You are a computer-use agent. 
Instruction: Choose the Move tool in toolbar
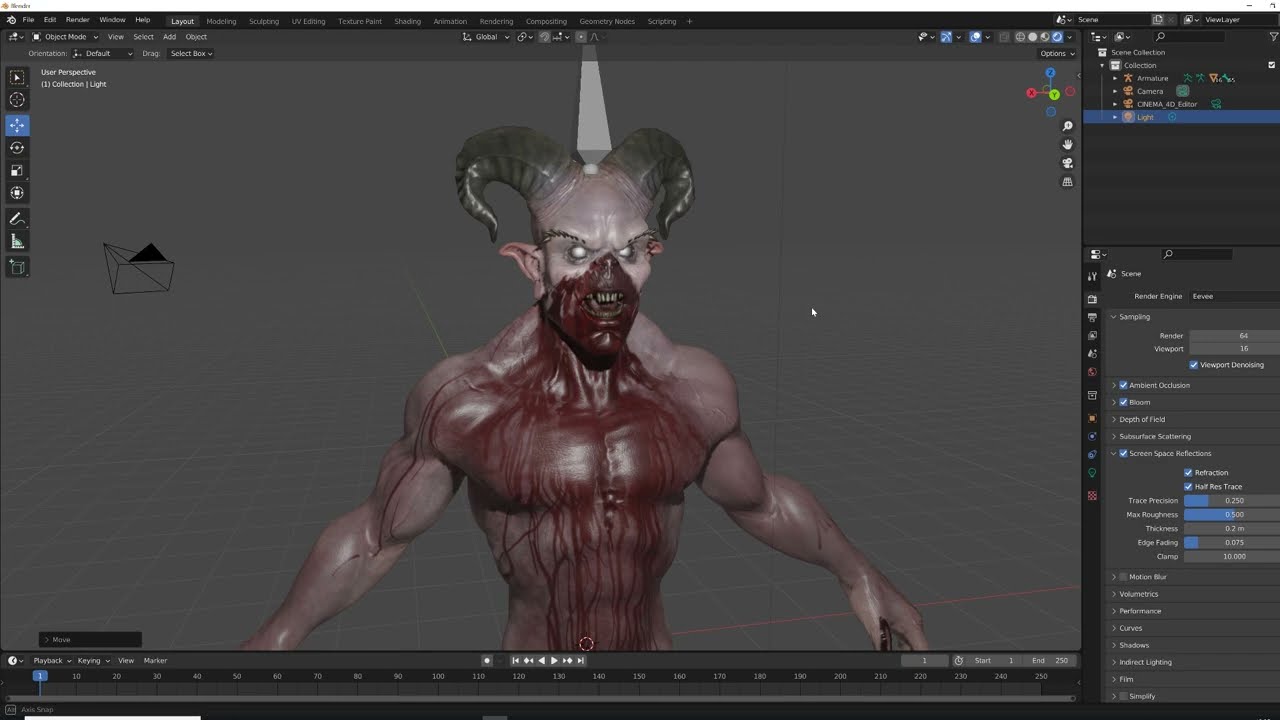17,125
